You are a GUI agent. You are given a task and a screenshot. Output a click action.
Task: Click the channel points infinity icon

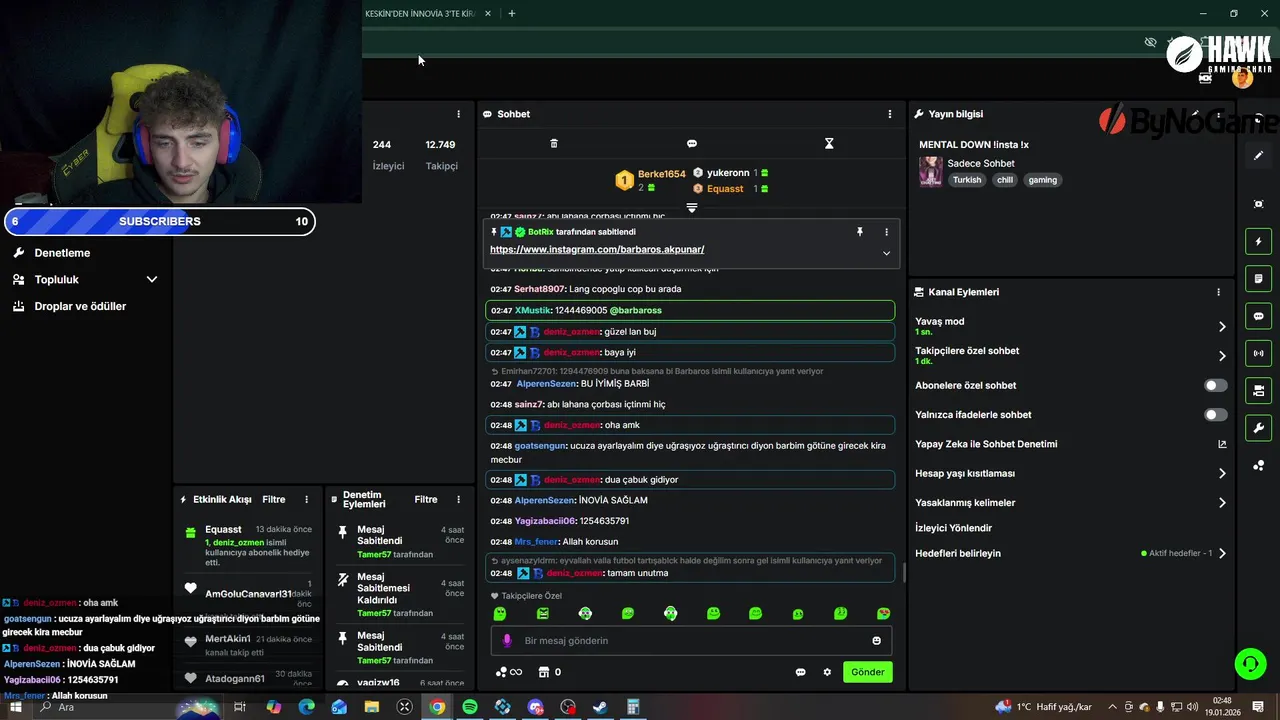pyautogui.click(x=509, y=672)
